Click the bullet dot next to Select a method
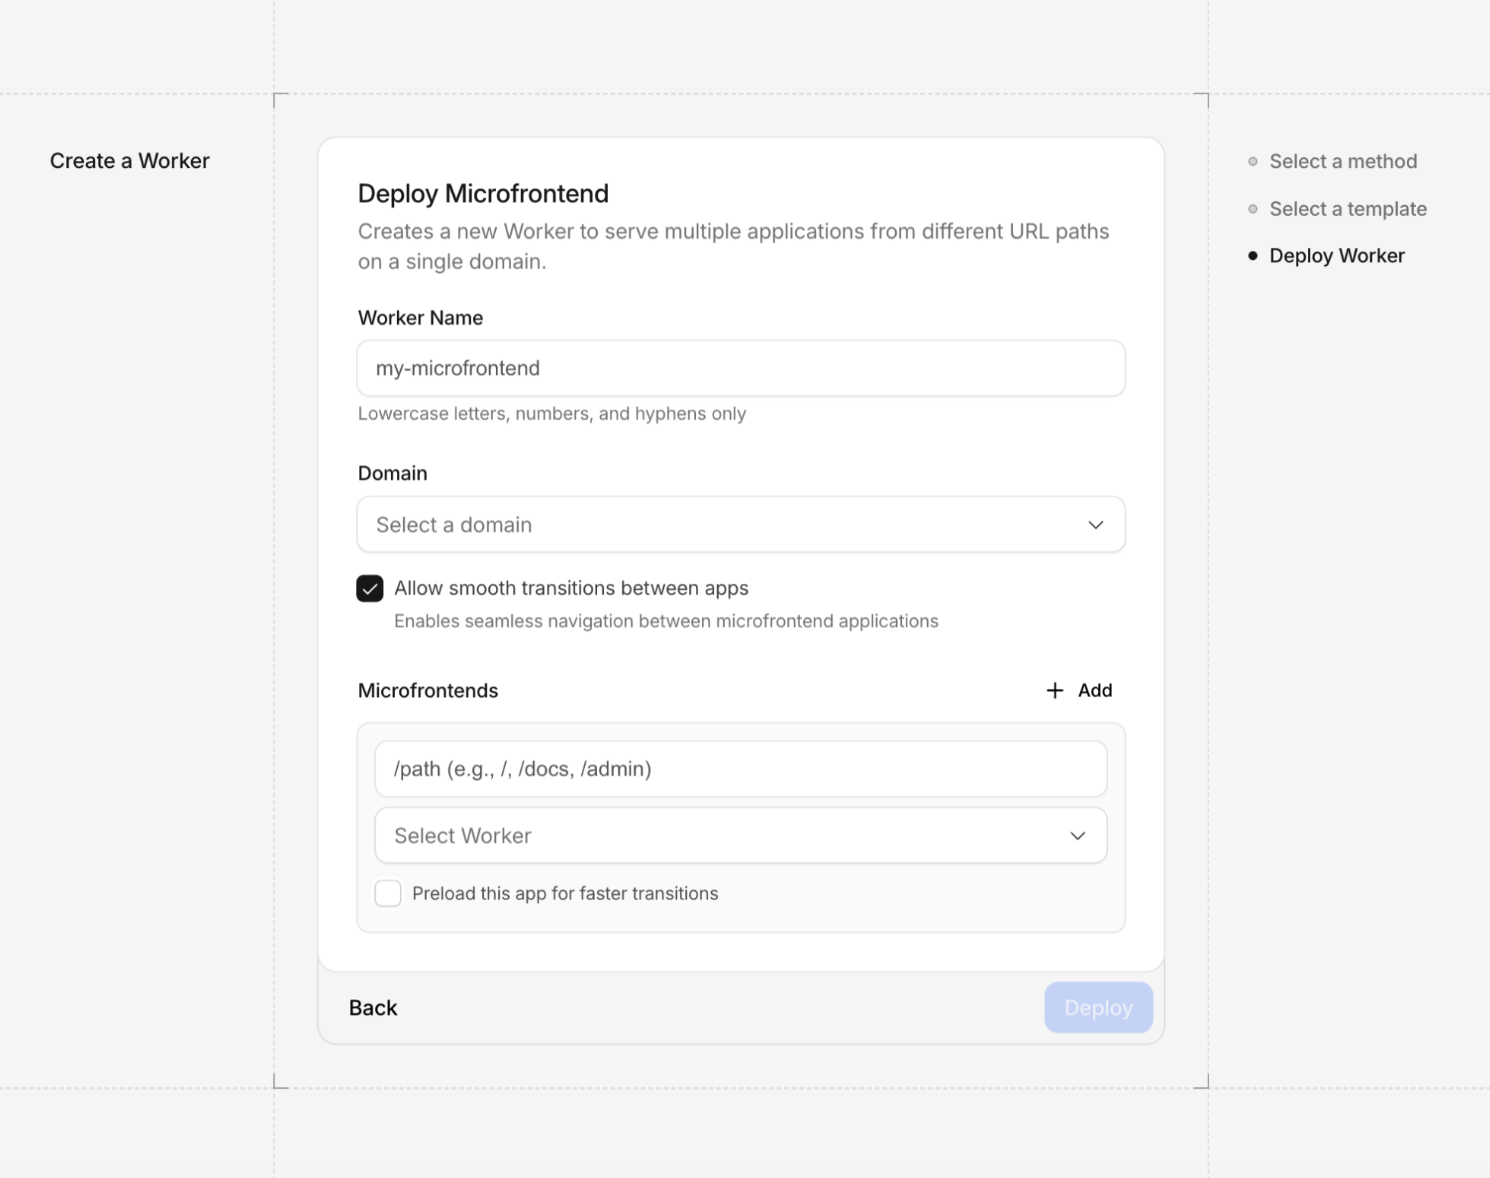1490x1178 pixels. [x=1252, y=162]
